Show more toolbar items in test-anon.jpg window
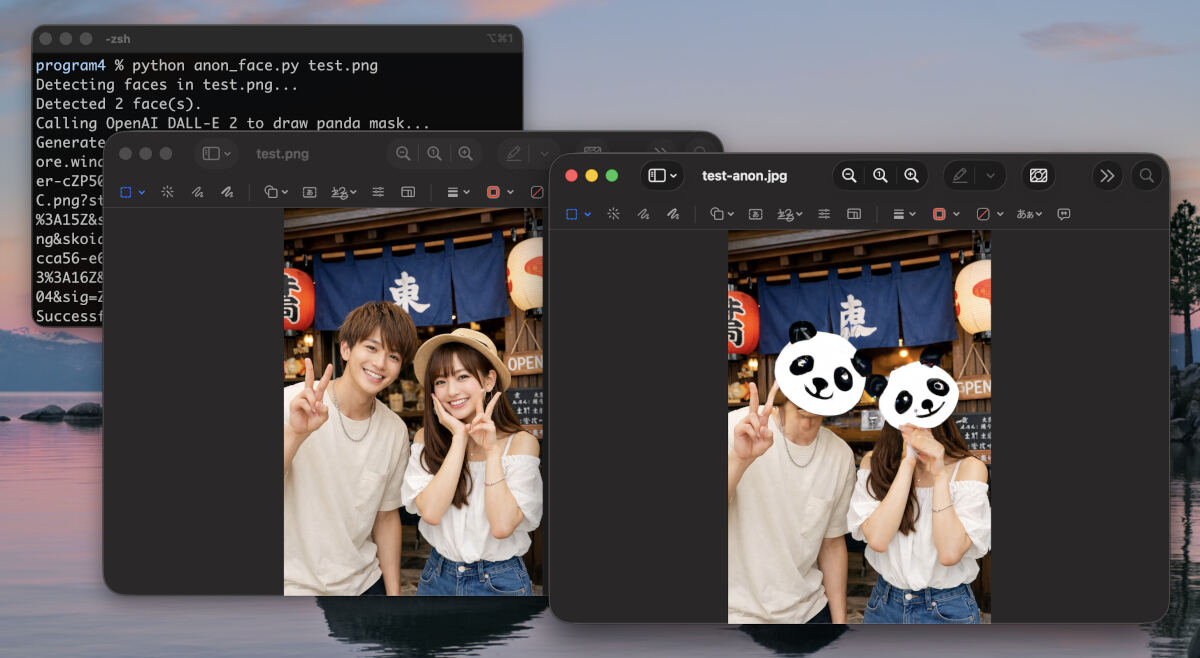Image resolution: width=1200 pixels, height=658 pixels. pos(1107,176)
